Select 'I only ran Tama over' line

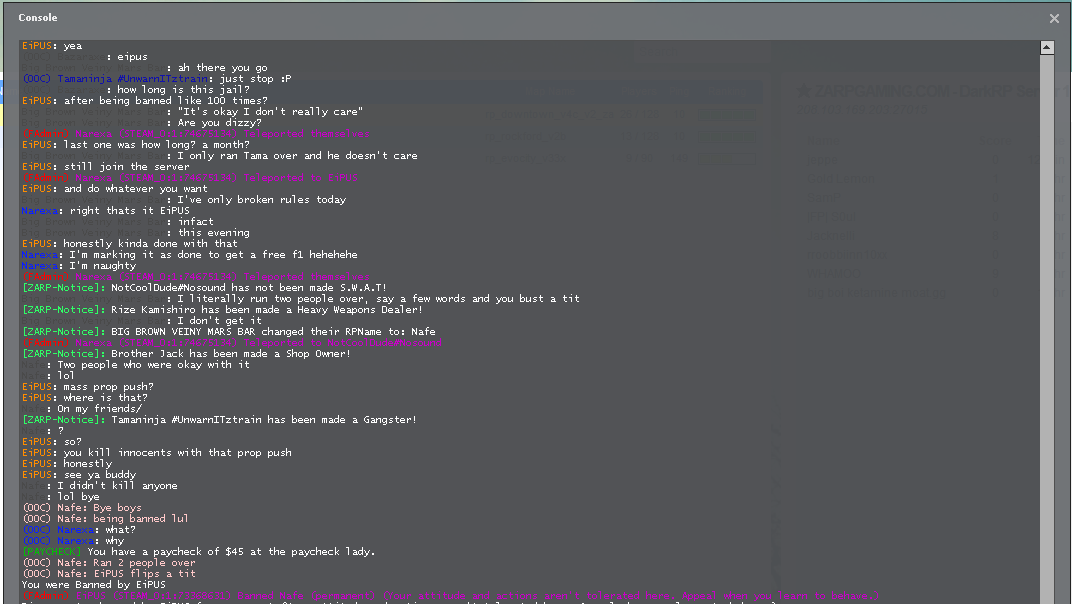pyautogui.click(x=219, y=155)
